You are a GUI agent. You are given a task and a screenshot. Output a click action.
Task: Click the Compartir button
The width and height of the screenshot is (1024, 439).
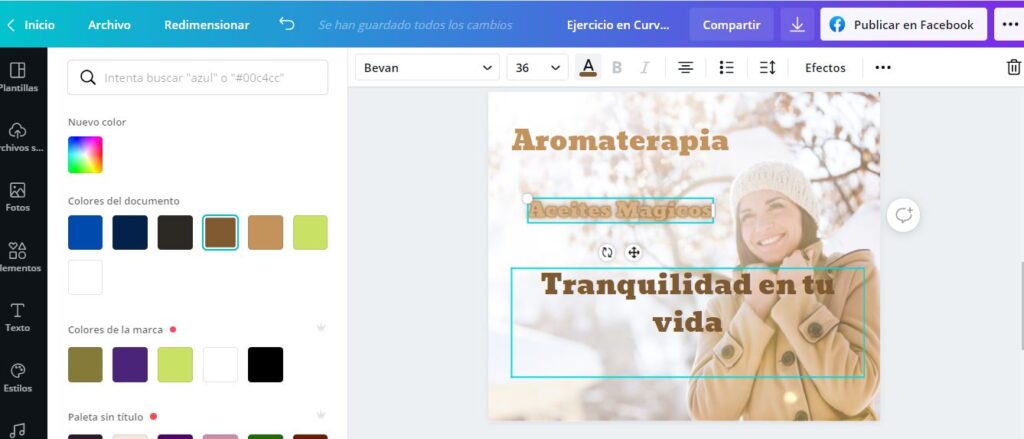(732, 25)
